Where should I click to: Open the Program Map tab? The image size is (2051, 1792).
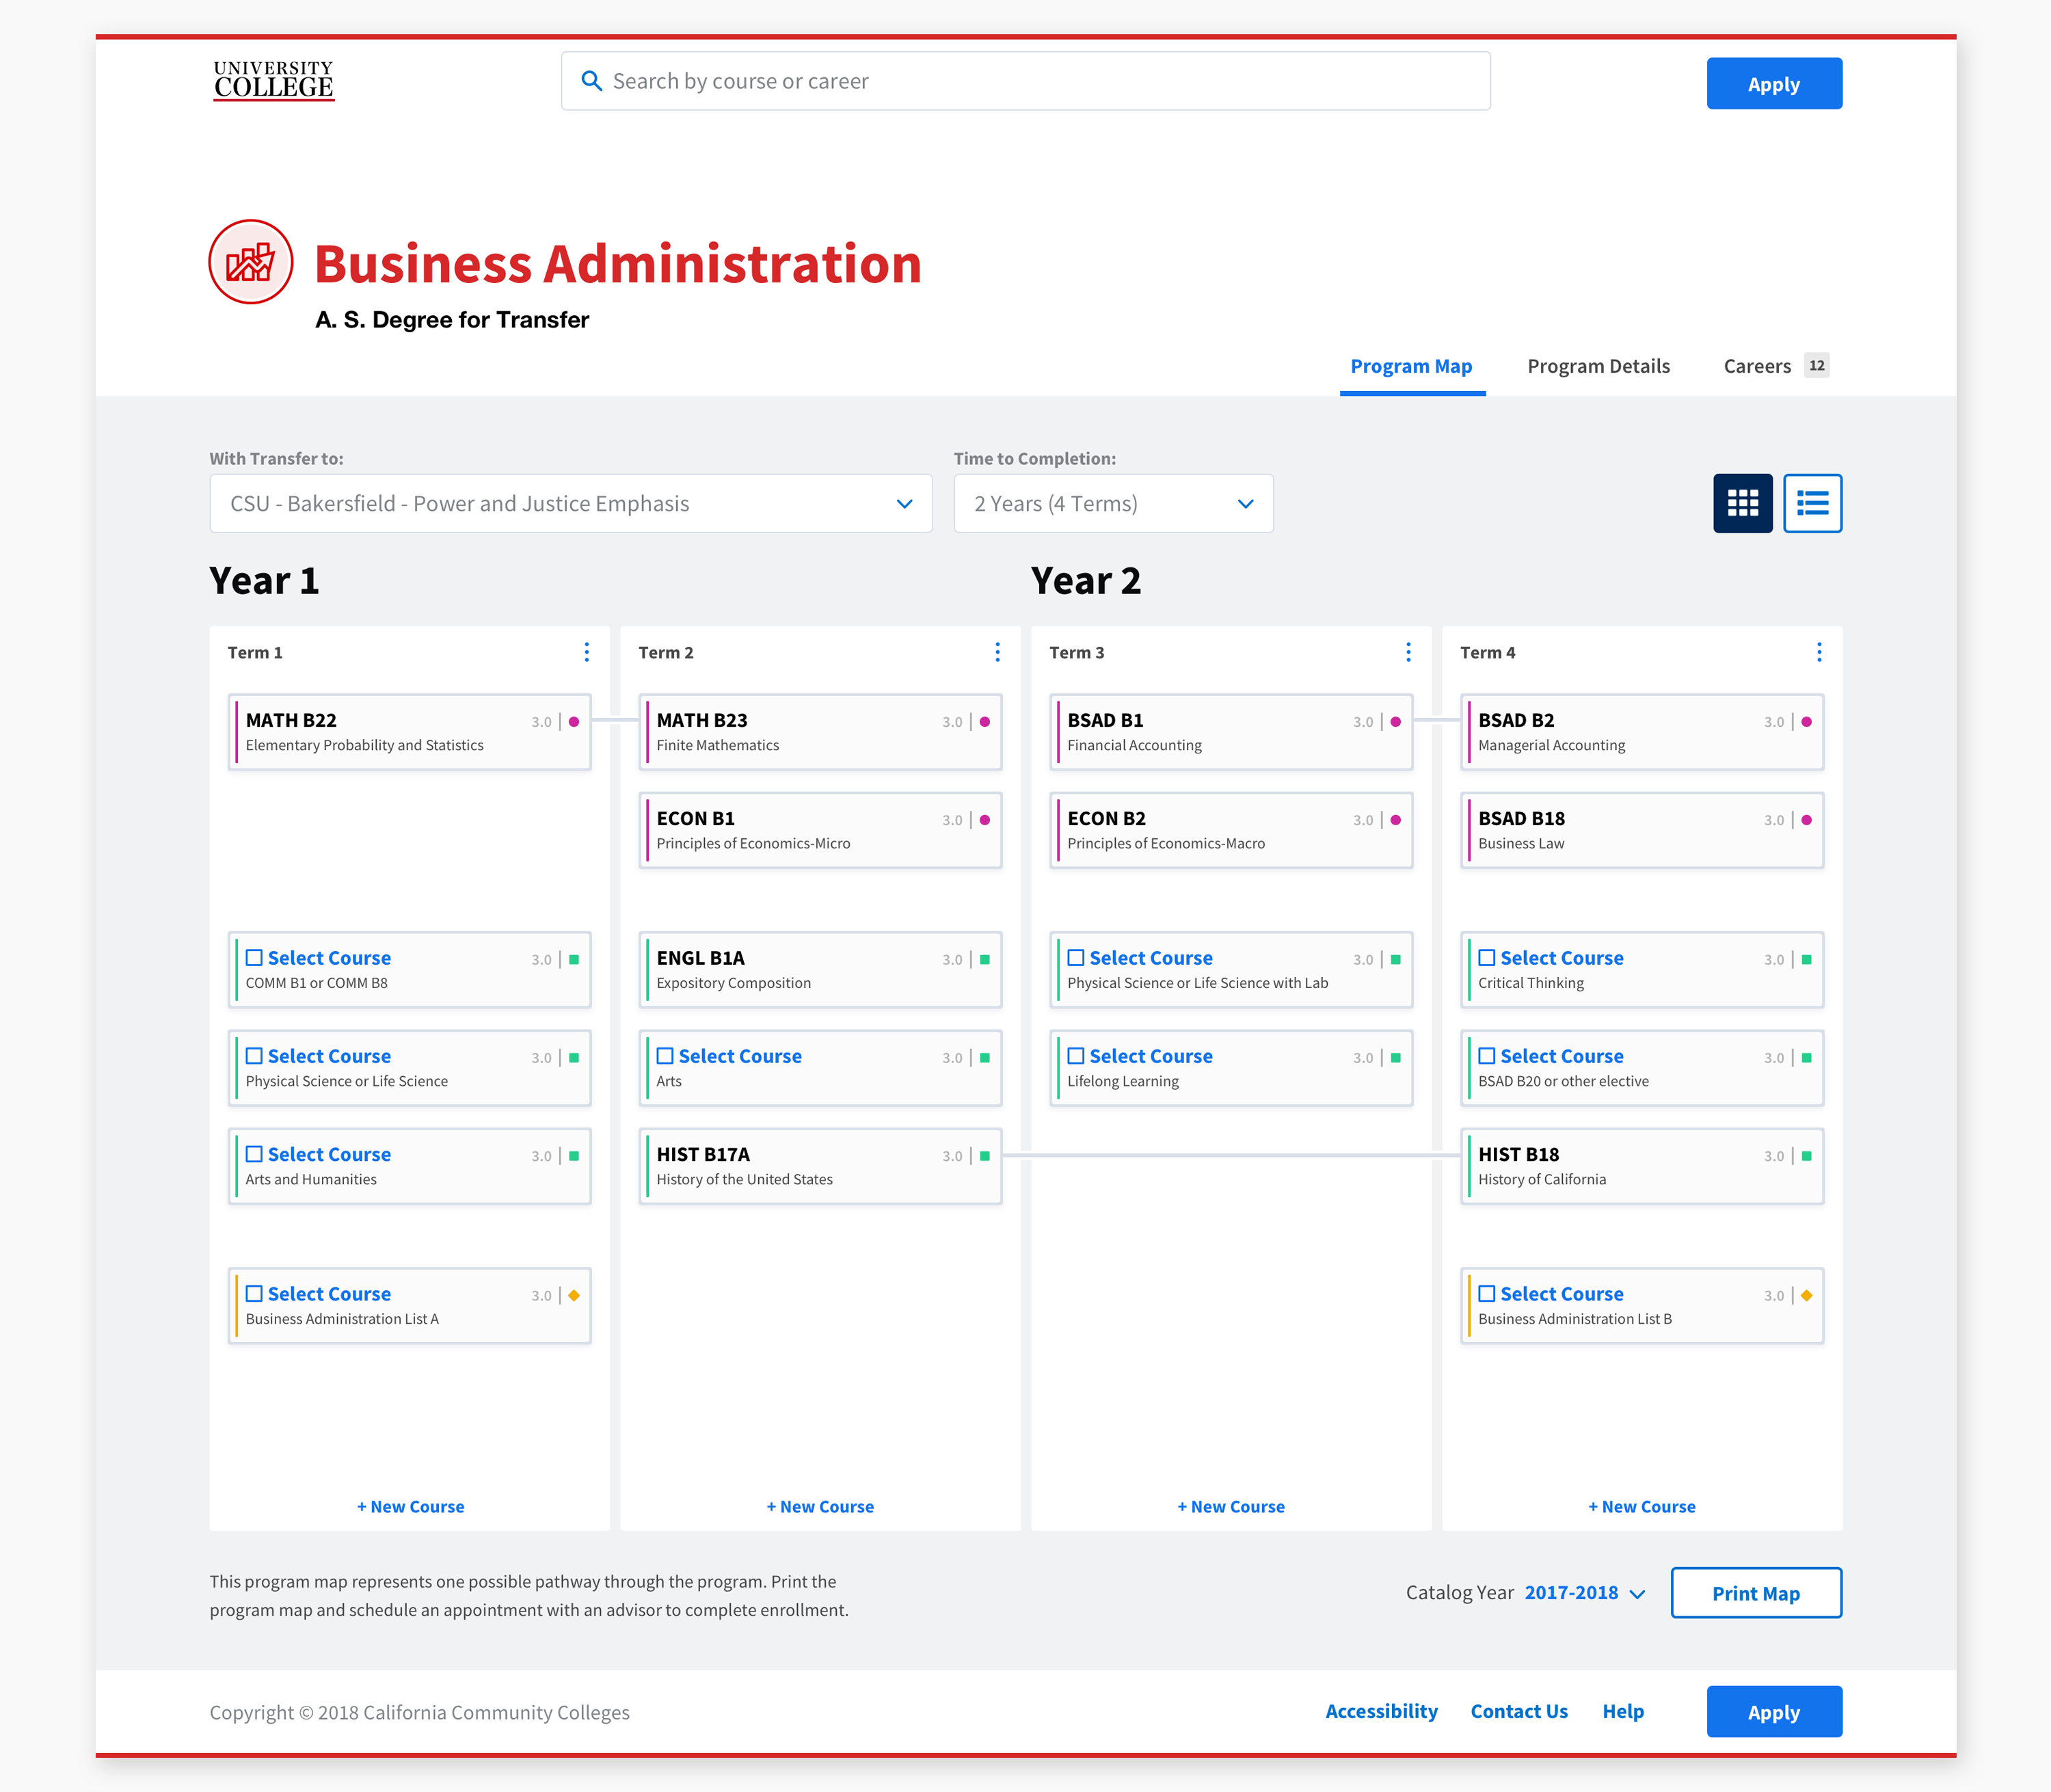(1411, 366)
